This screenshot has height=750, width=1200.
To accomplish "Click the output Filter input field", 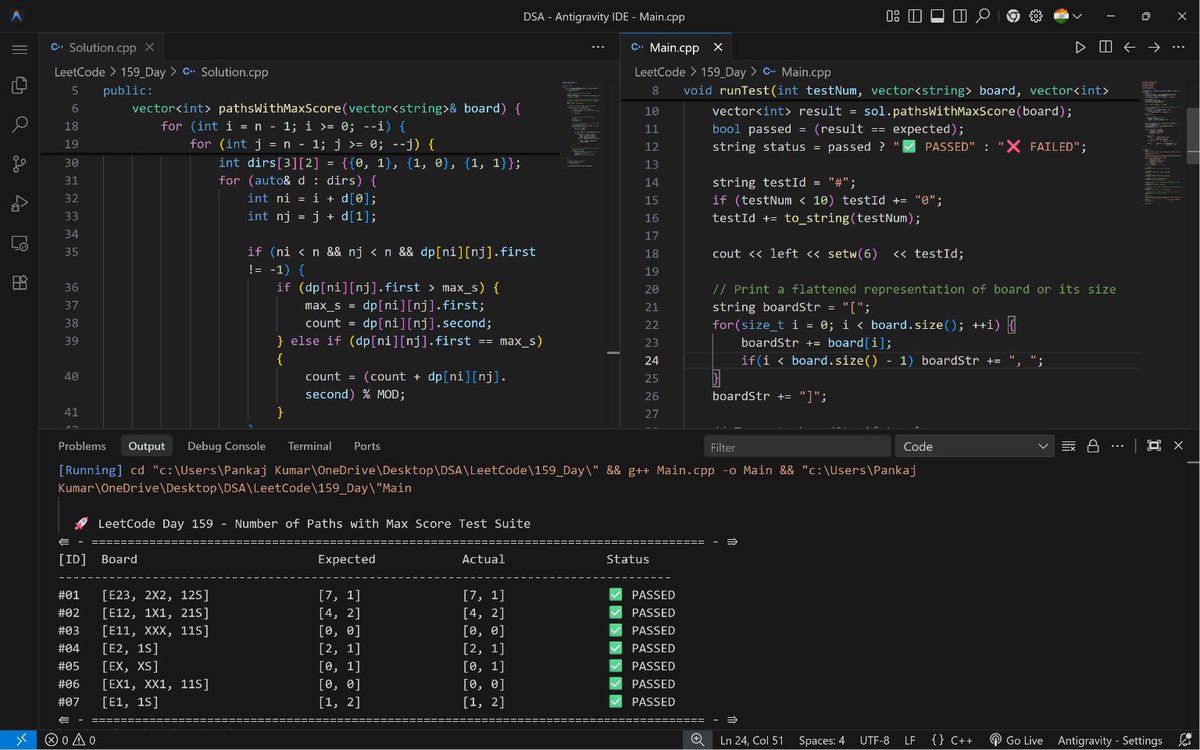I will tap(797, 447).
